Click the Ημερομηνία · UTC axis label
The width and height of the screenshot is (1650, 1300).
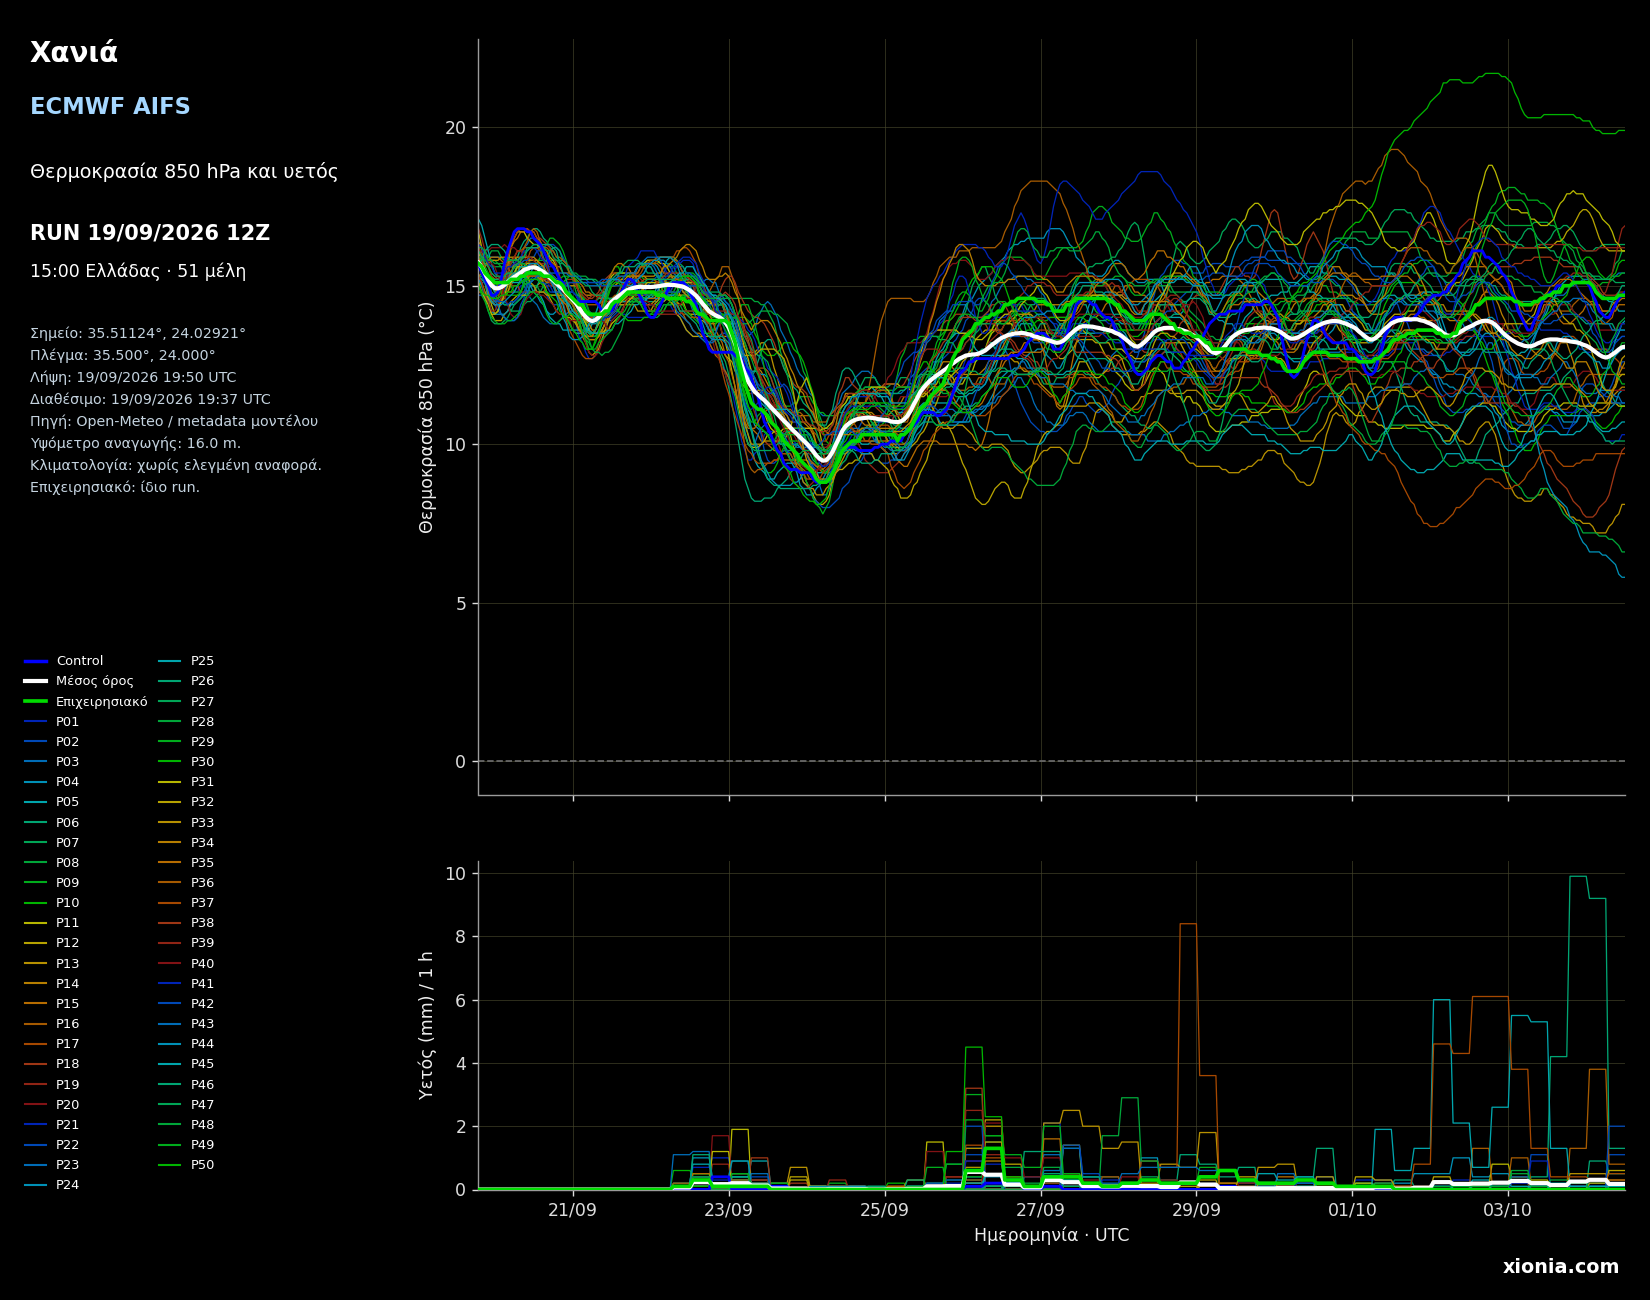coord(1052,1235)
